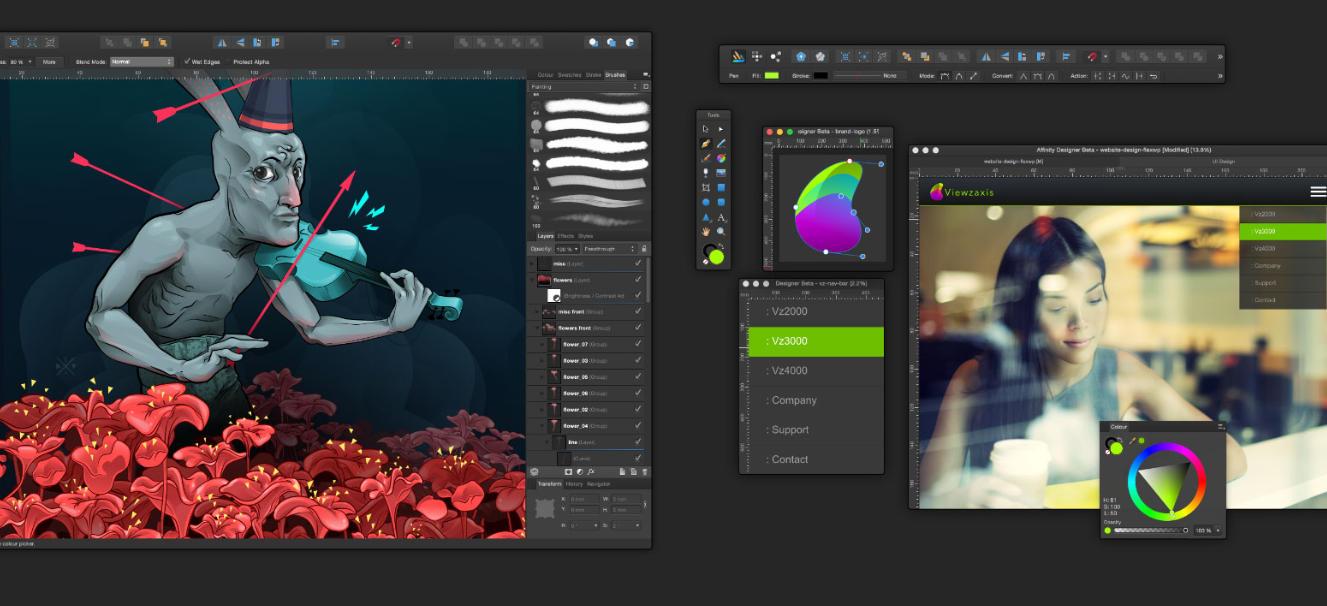Click Flip Horizontal icon in floating toolbar
The width and height of the screenshot is (1327, 606).
pos(985,56)
